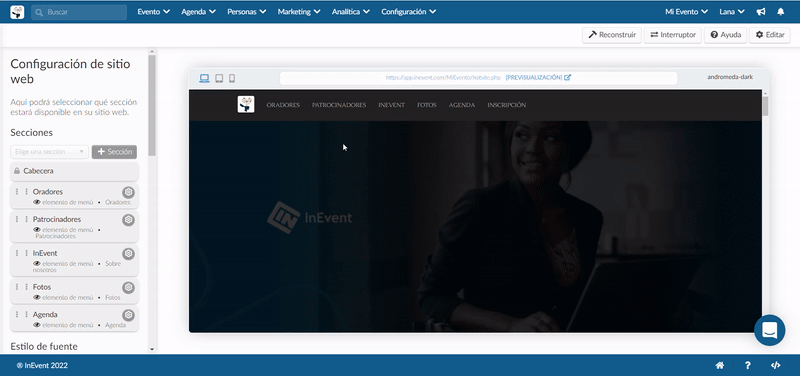Select tablet preview device icon
This screenshot has height=376, width=800.
(x=219, y=78)
